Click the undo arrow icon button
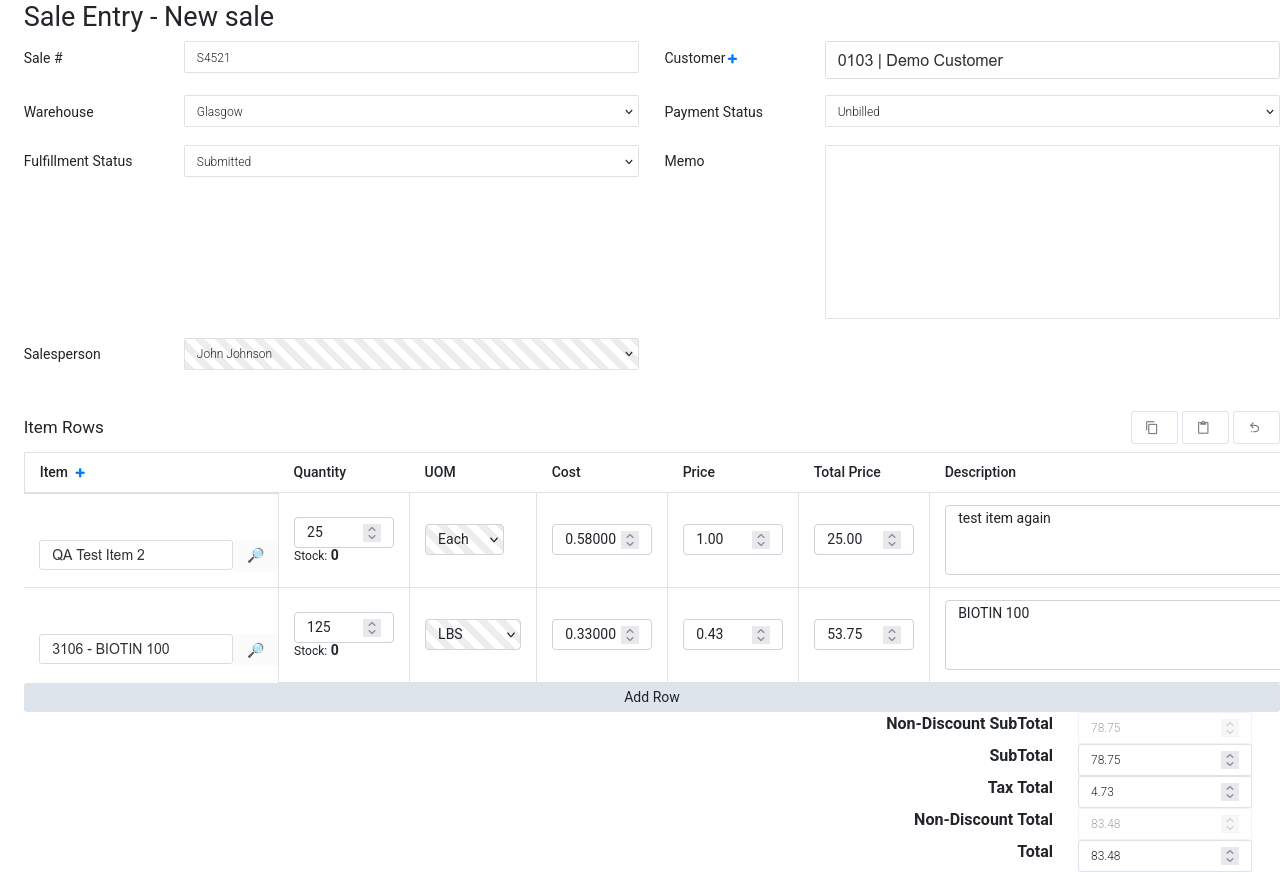 1256,427
